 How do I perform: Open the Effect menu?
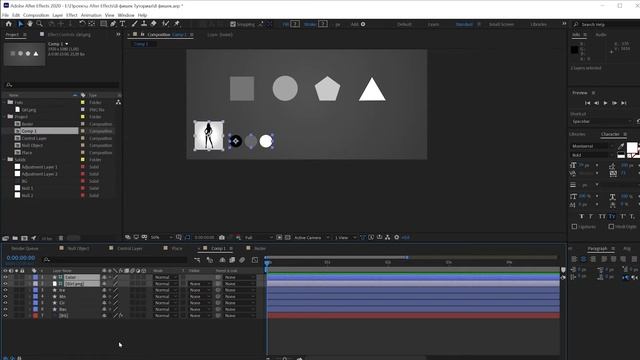(x=72, y=15)
